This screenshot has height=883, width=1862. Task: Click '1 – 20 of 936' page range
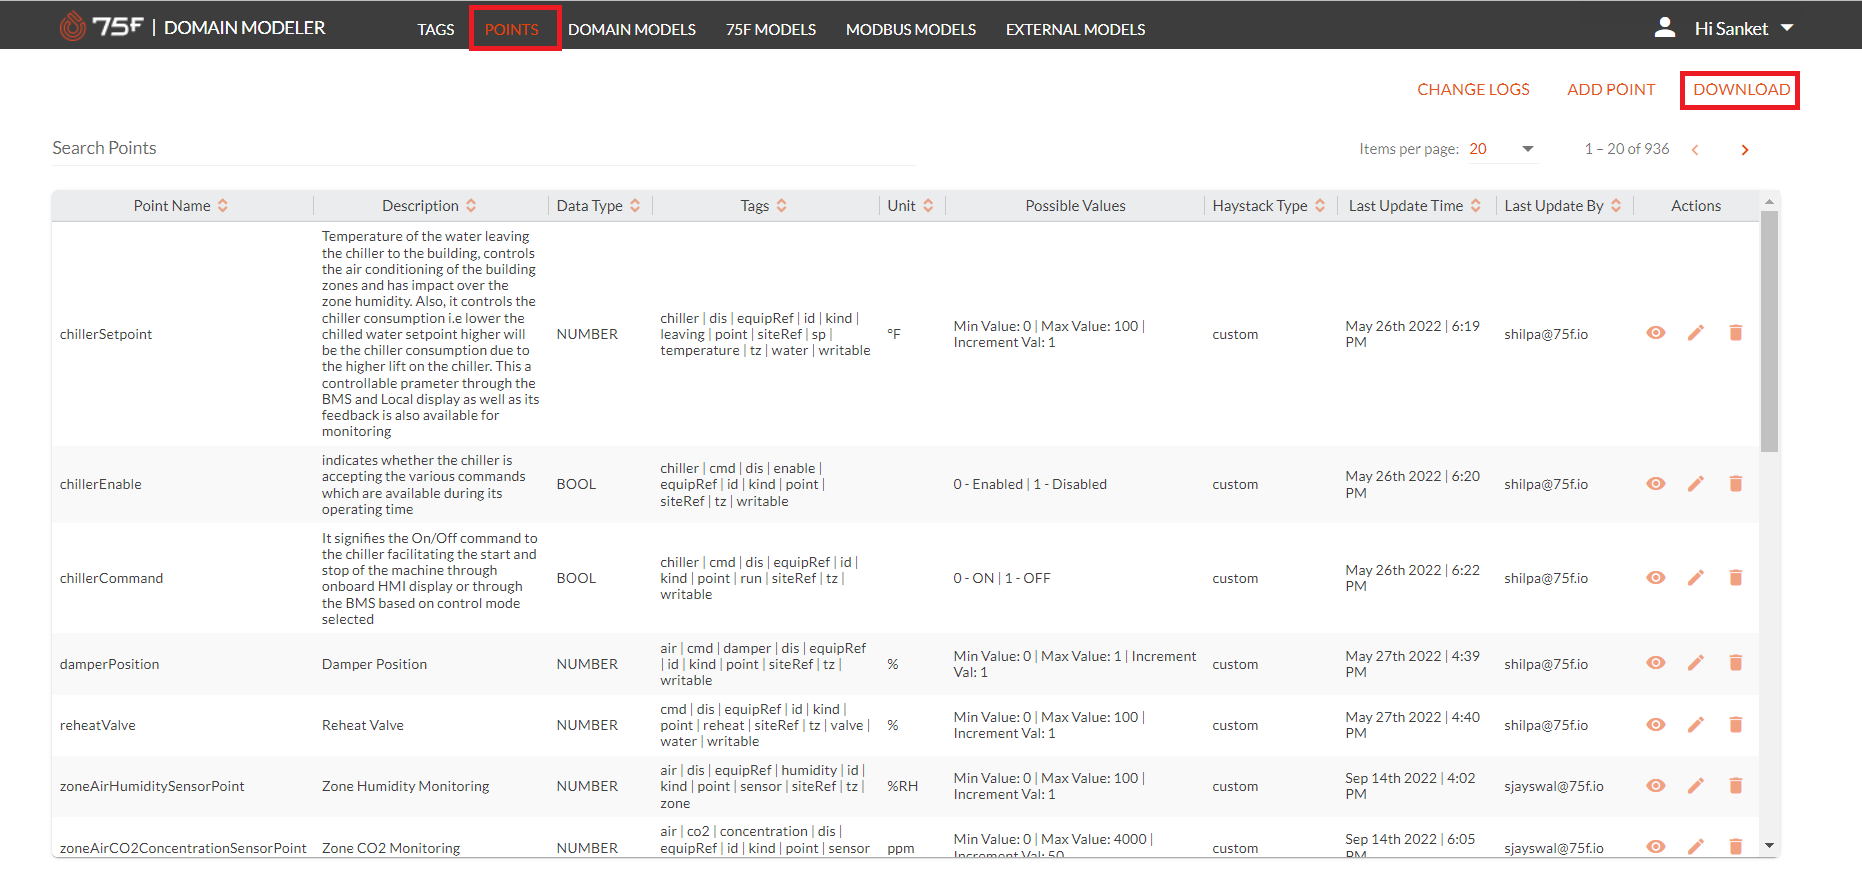[x=1627, y=149]
